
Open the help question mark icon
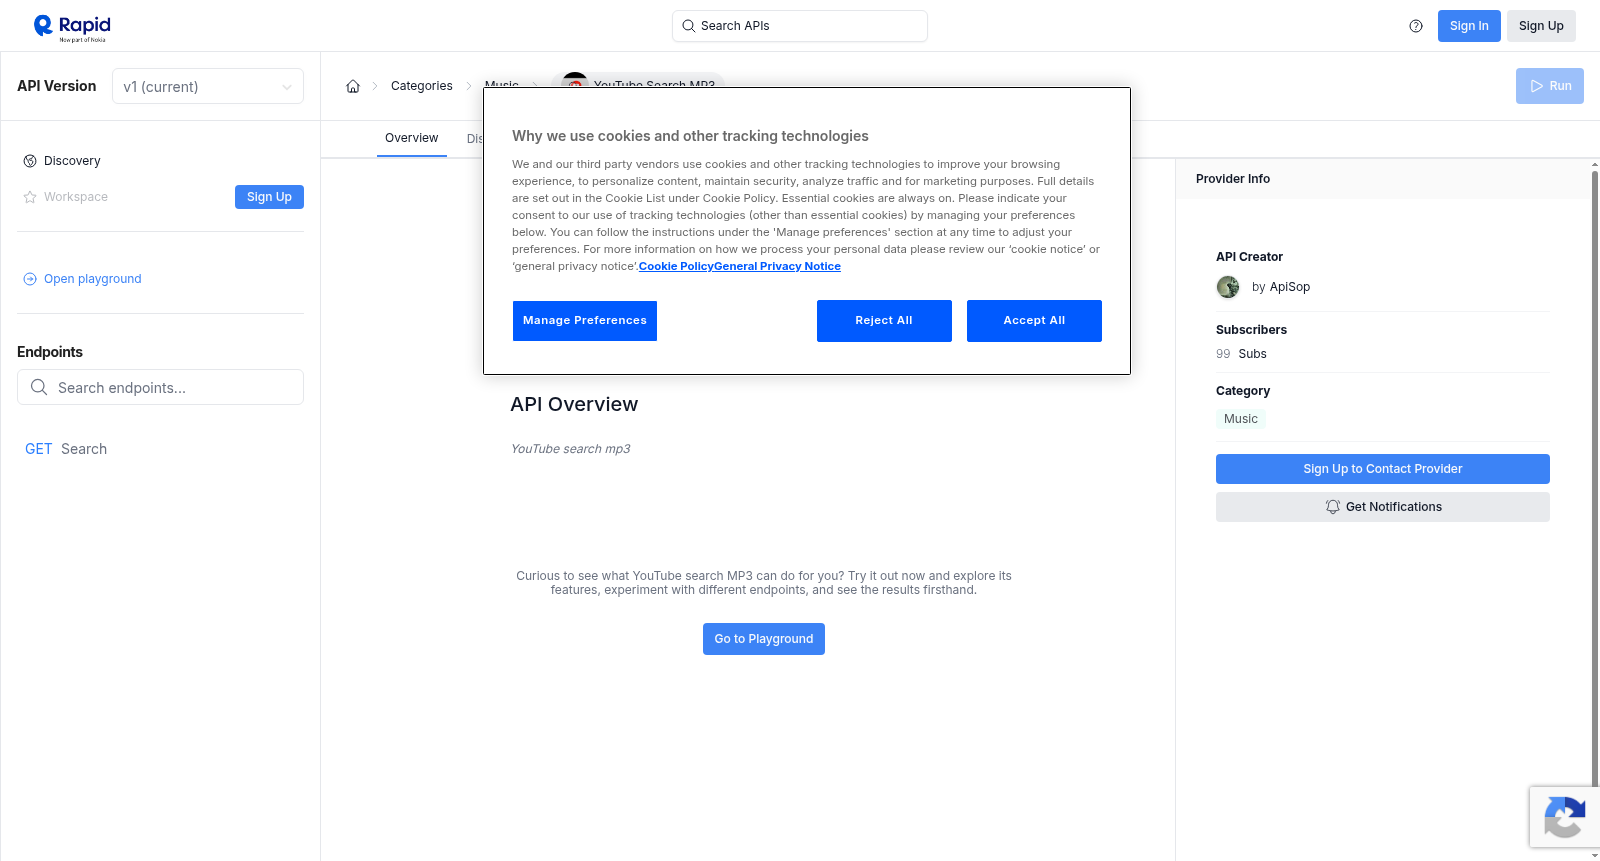click(1416, 26)
